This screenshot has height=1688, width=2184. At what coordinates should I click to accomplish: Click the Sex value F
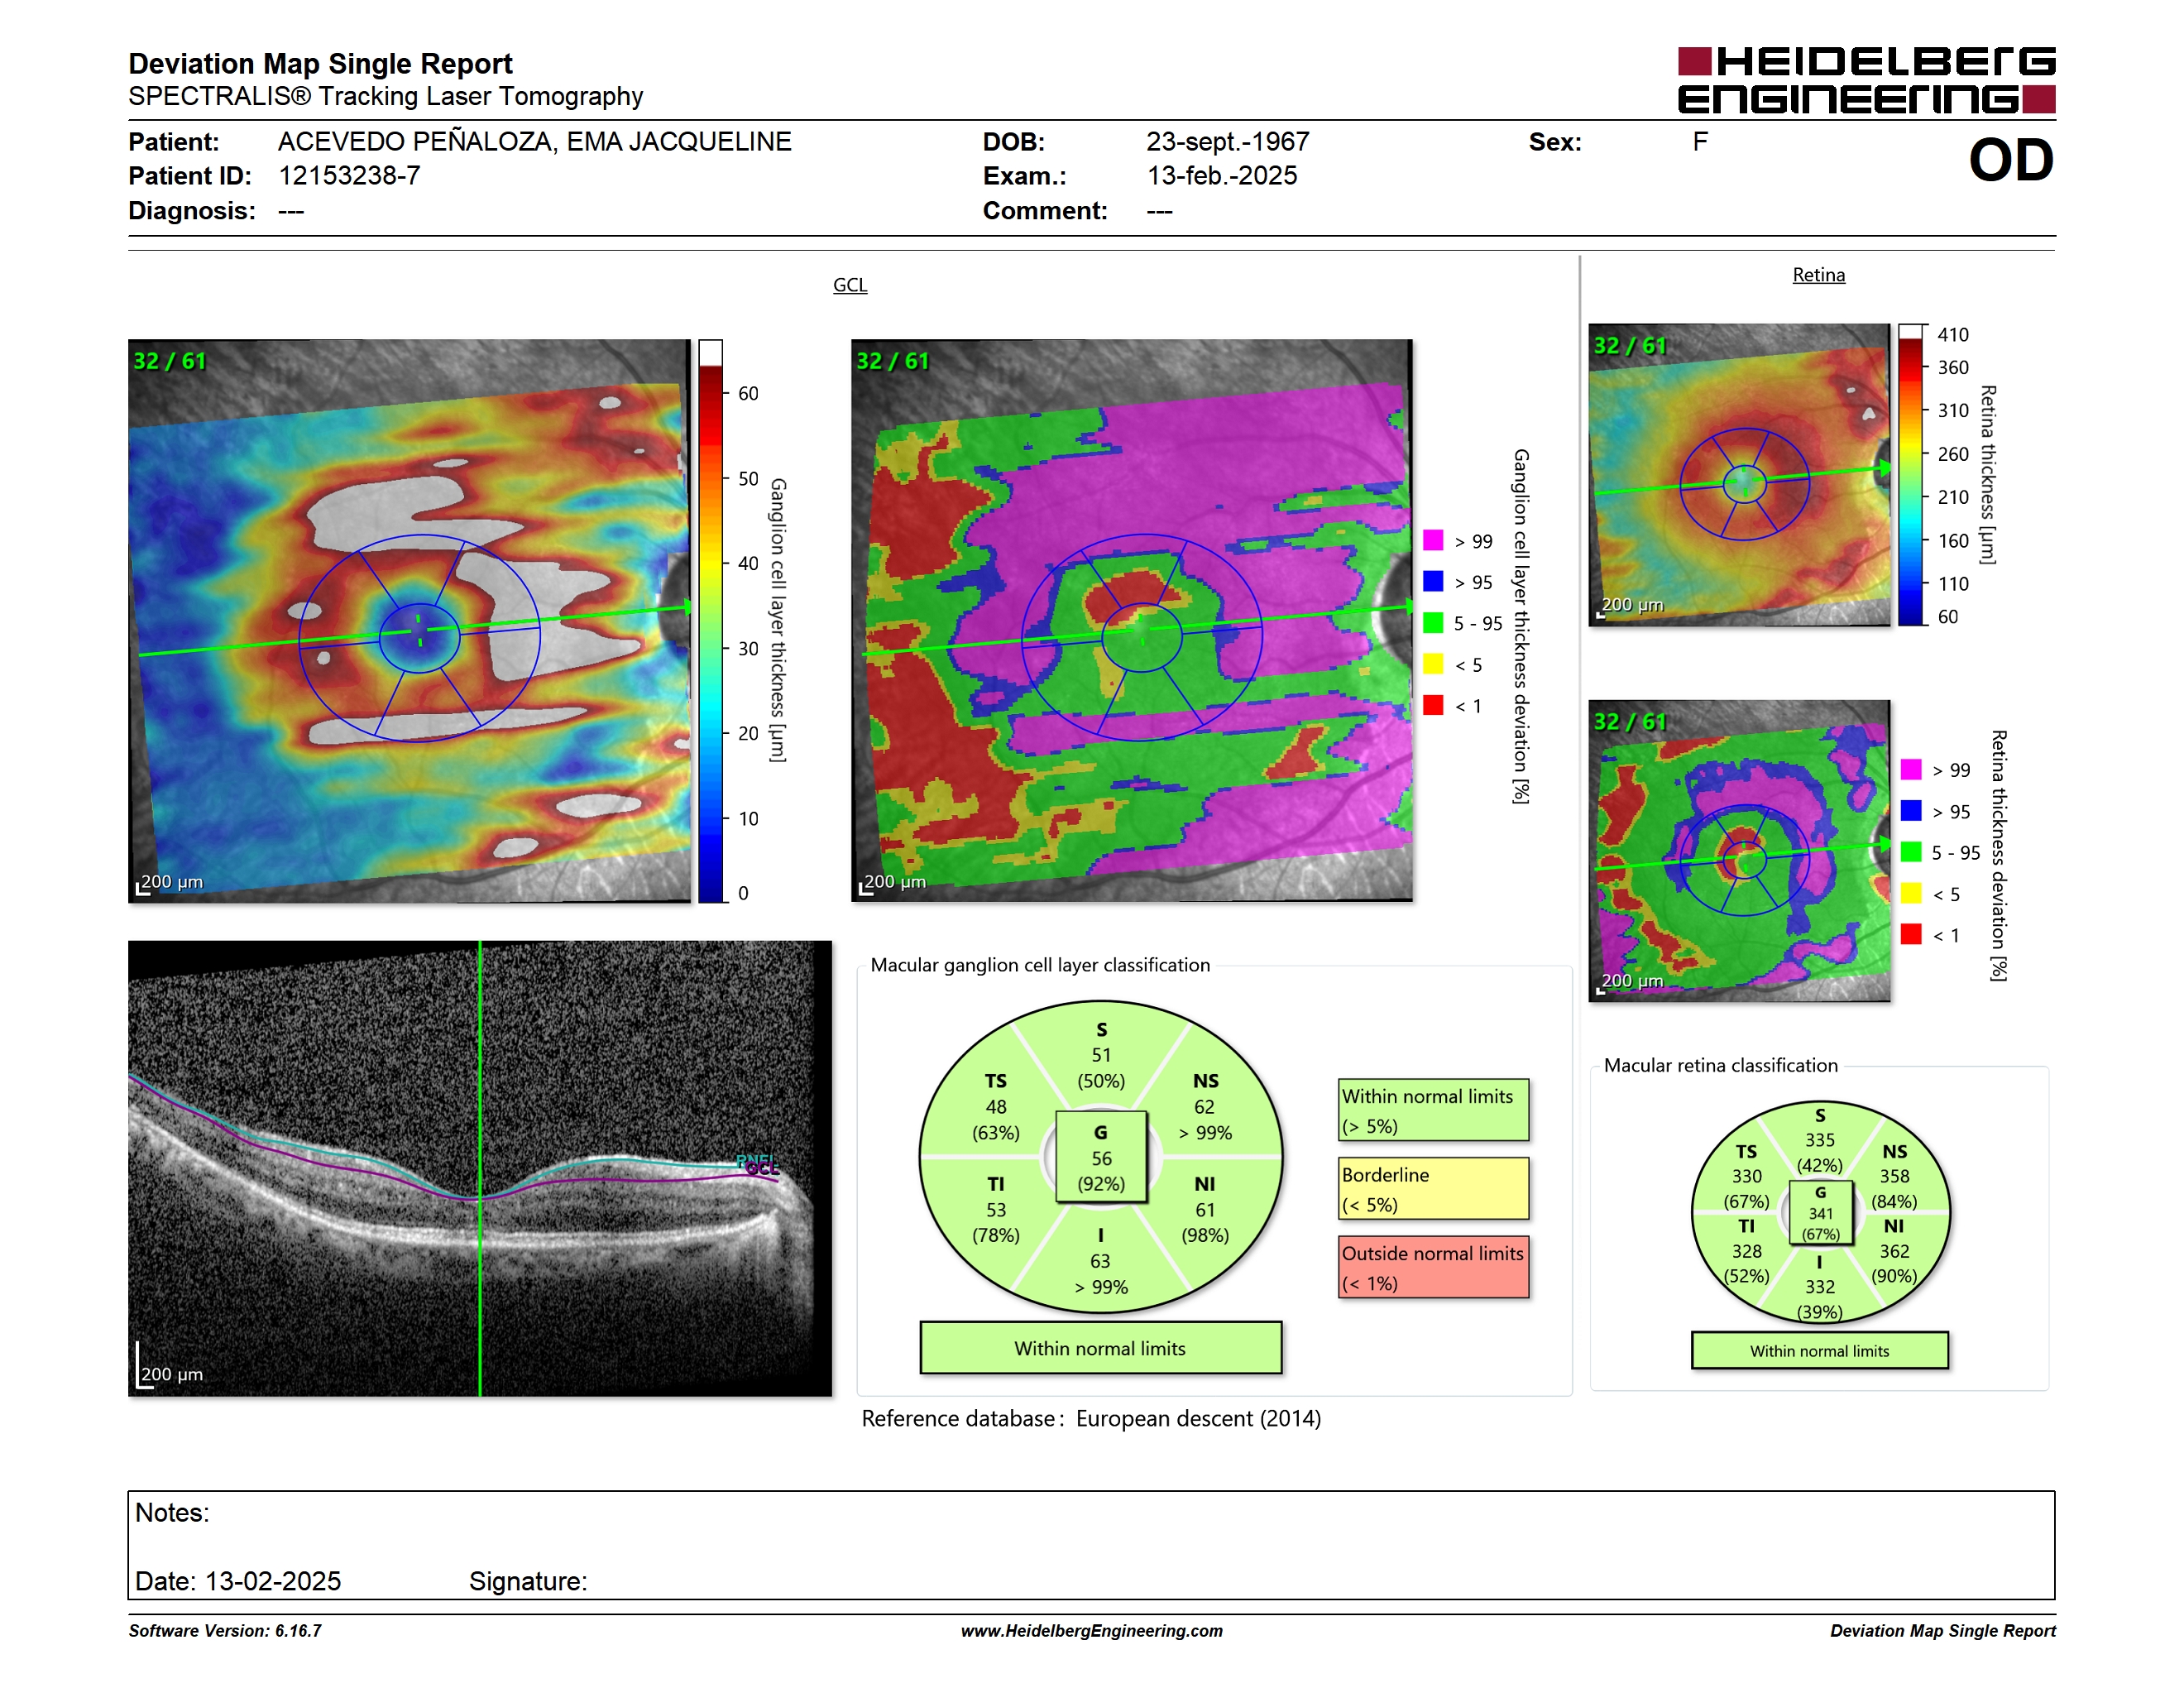point(1700,142)
